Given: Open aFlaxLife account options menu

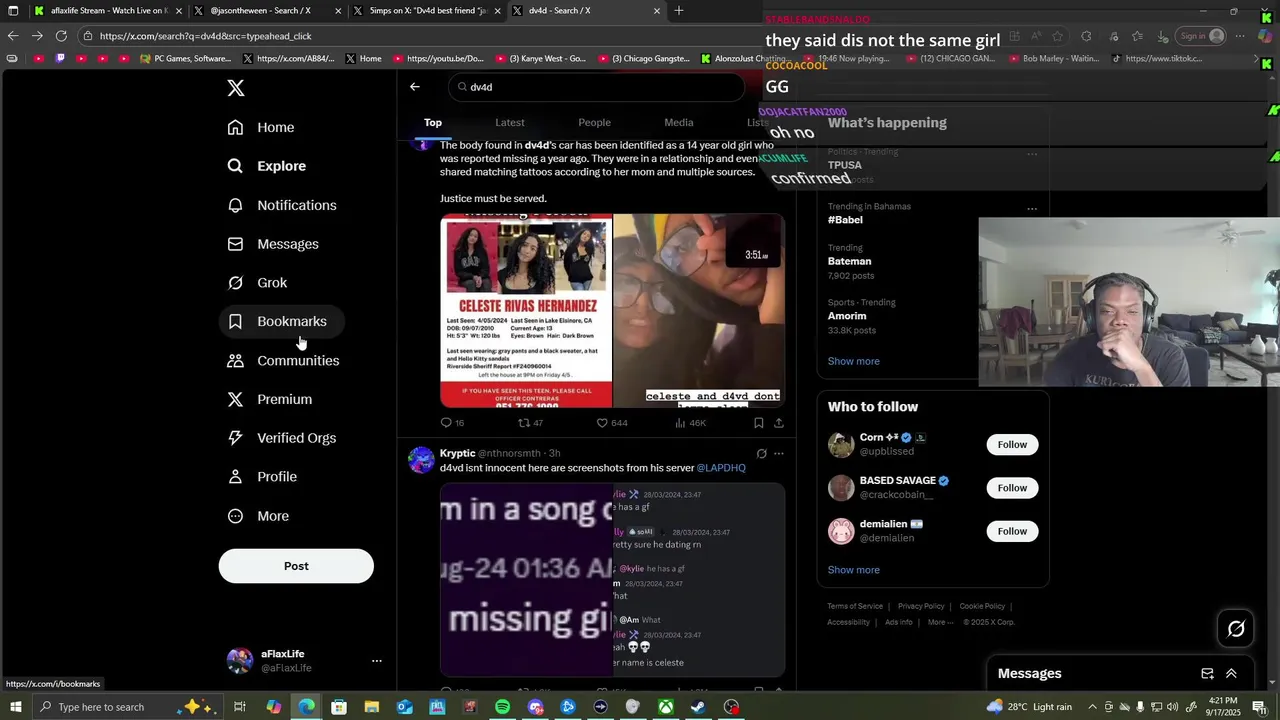Looking at the screenshot, I should coord(377,661).
